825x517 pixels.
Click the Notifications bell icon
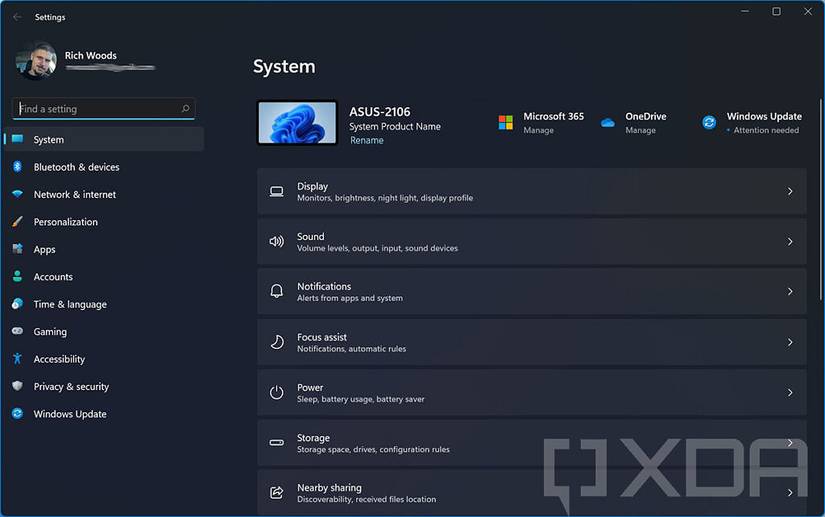[x=277, y=291]
